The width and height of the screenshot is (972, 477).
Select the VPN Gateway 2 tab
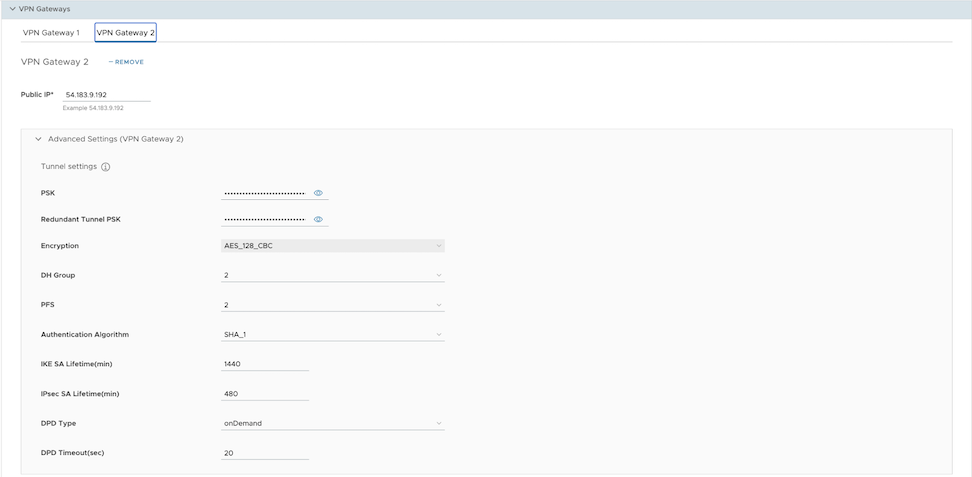coord(125,33)
